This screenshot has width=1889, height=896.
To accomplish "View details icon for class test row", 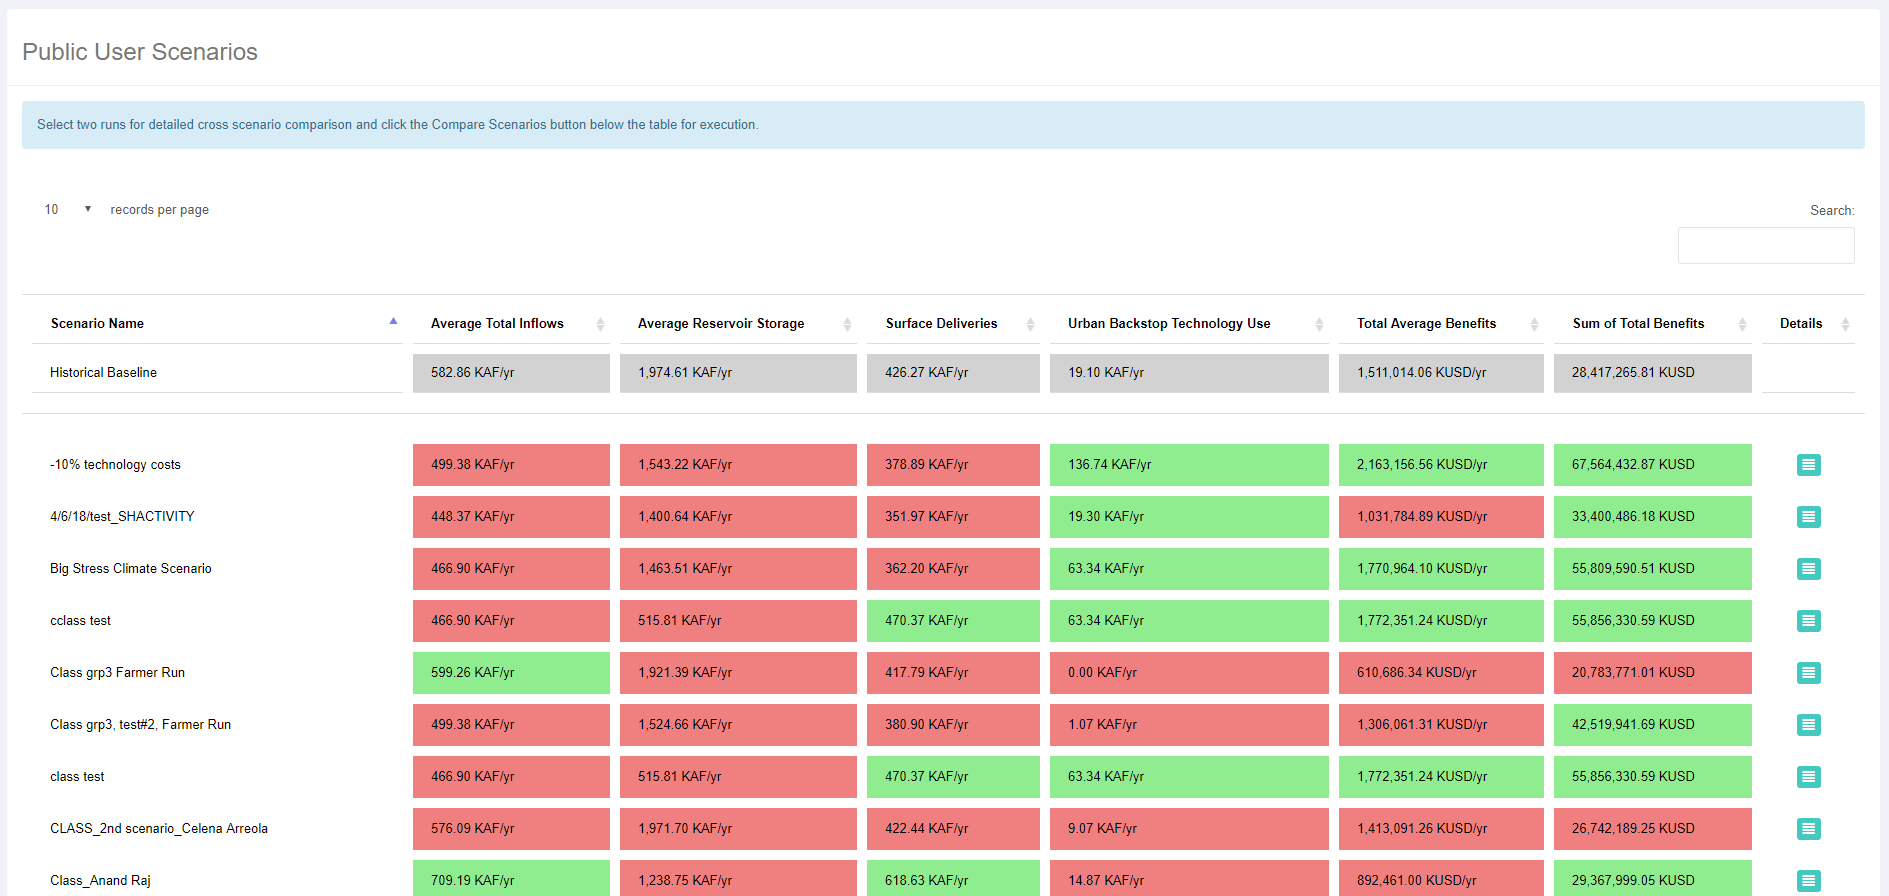I will coord(1808,777).
